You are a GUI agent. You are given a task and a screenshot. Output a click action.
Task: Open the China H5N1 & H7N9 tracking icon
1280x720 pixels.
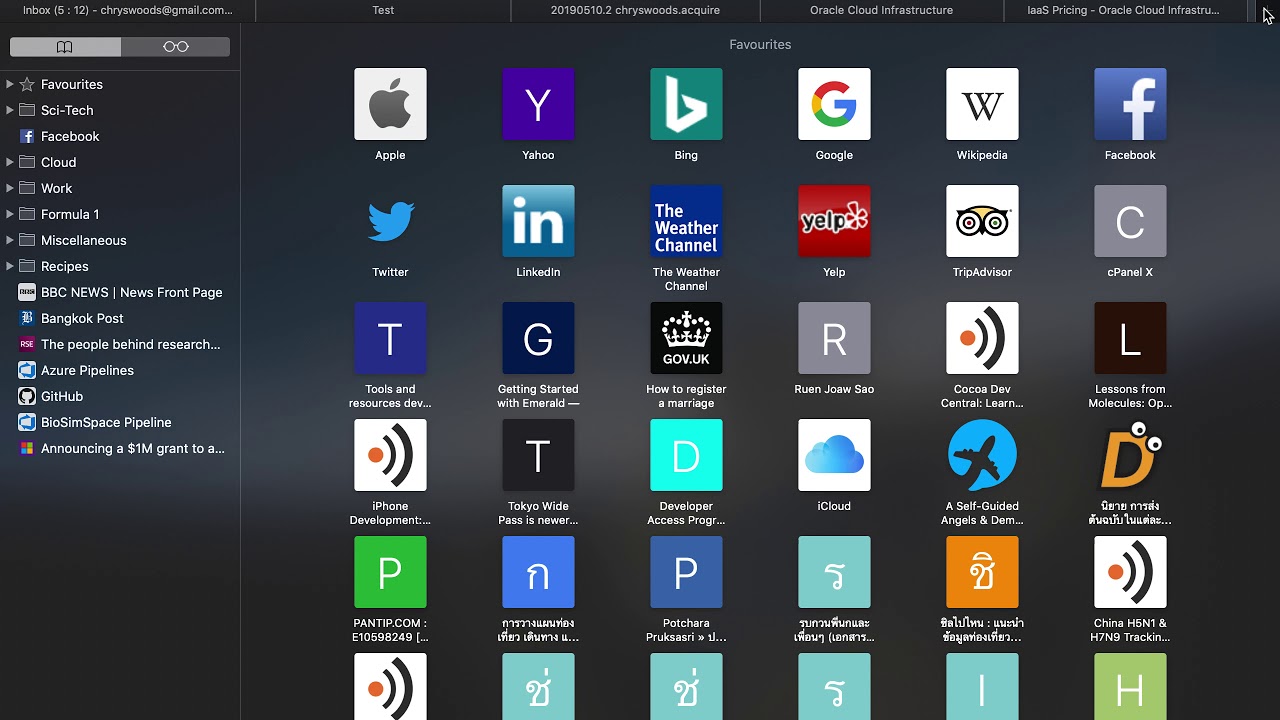[1130, 572]
